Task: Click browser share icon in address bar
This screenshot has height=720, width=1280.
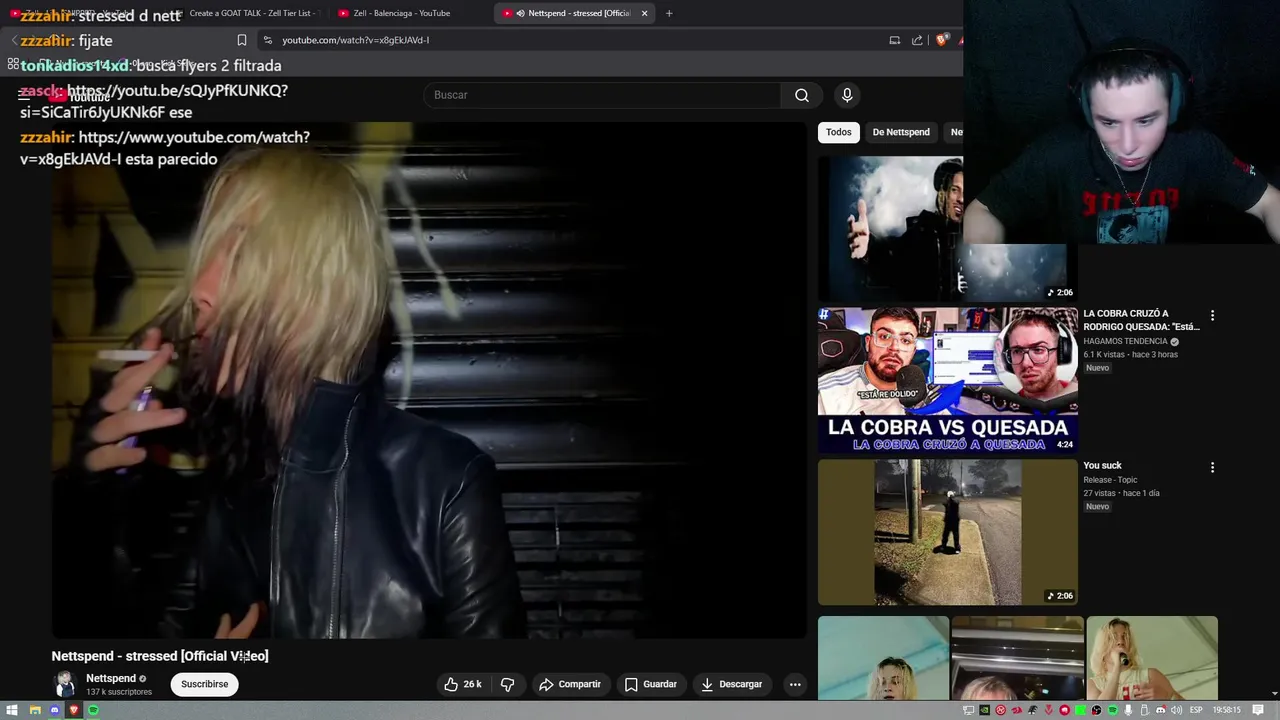Action: coord(917,40)
